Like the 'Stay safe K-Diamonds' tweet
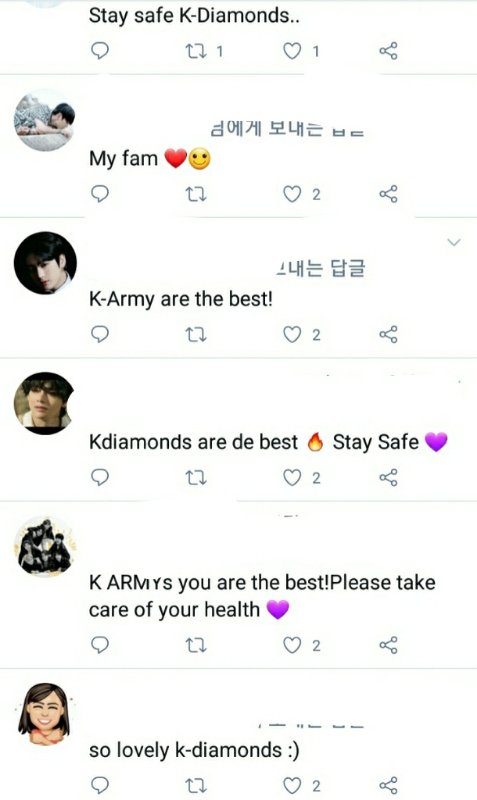Viewport: 477px width, 800px height. (292, 51)
